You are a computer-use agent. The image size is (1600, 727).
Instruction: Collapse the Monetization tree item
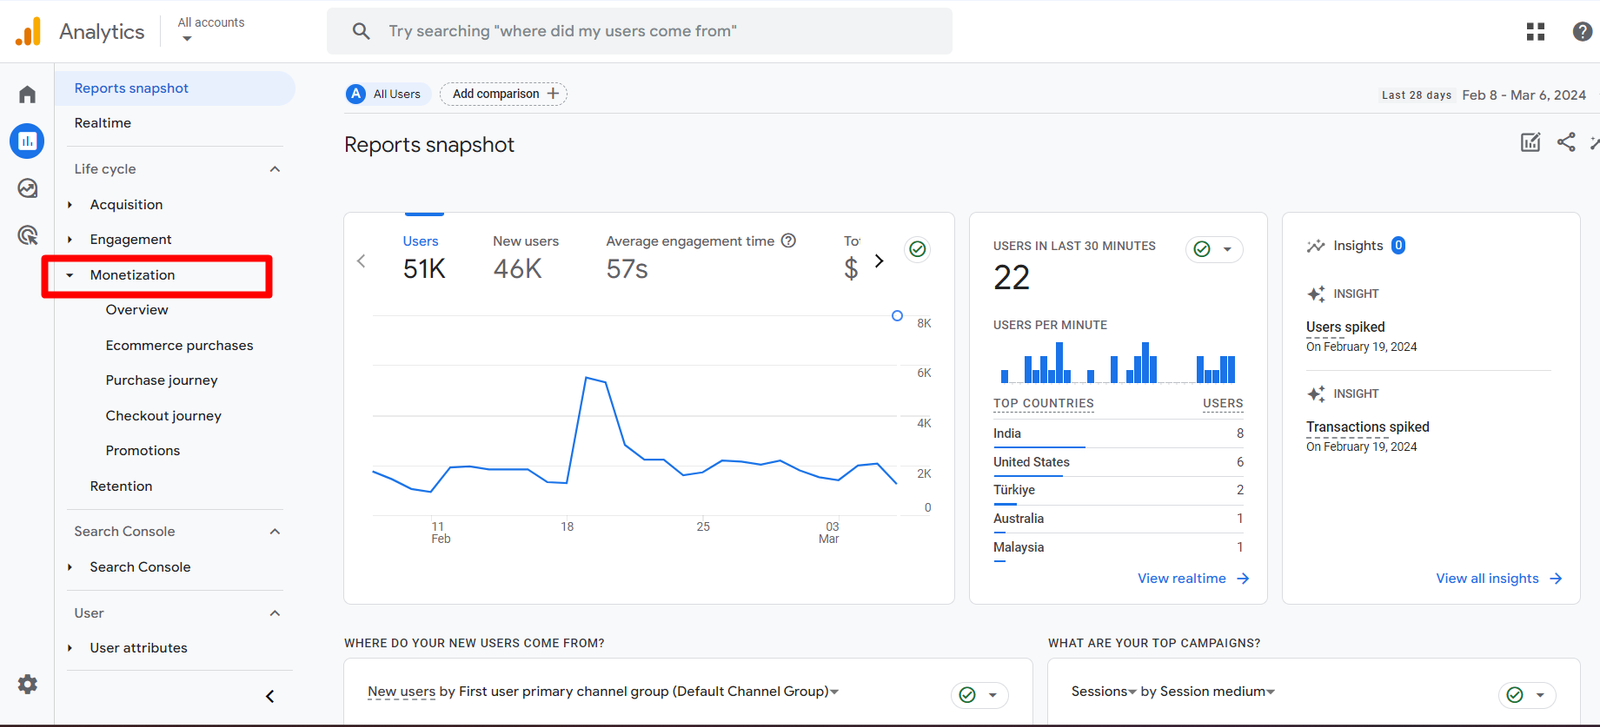[70, 275]
